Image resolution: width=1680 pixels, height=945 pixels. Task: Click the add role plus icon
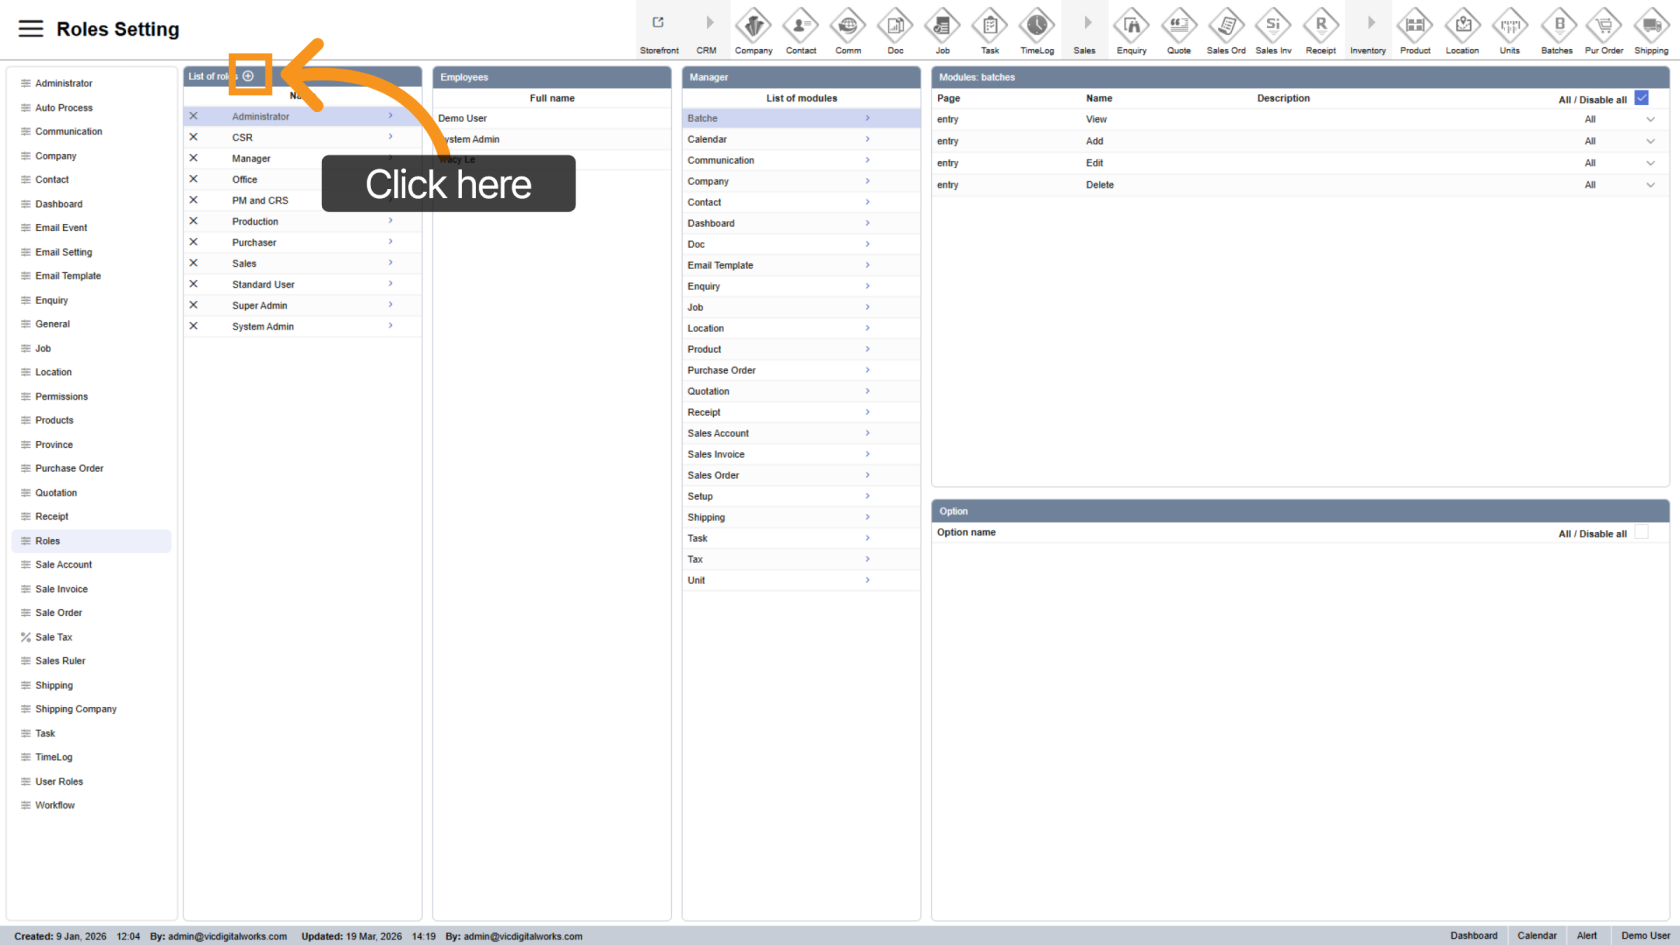[x=248, y=76]
